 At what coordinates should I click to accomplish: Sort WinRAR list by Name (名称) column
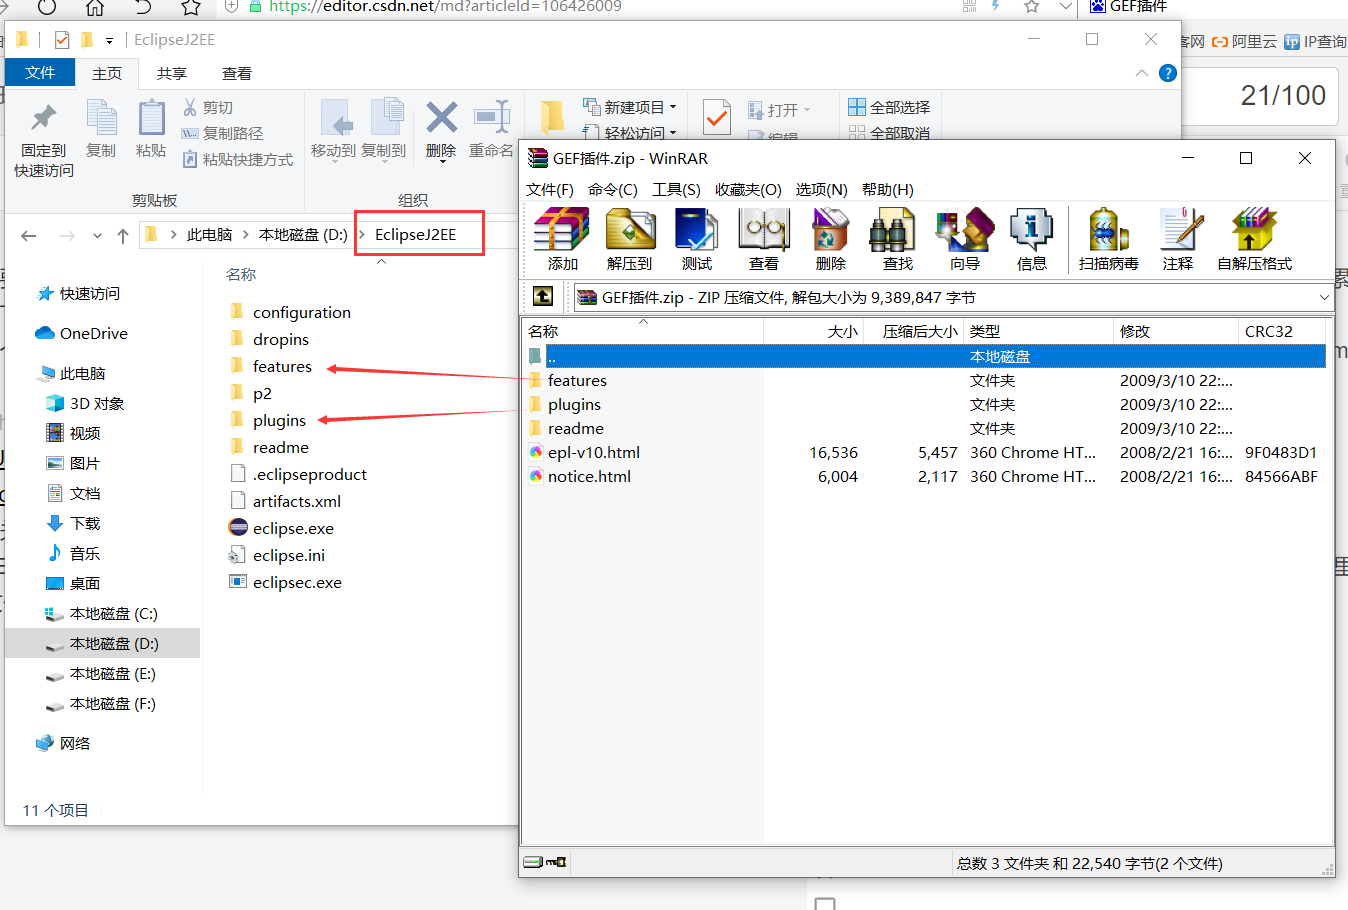point(642,331)
